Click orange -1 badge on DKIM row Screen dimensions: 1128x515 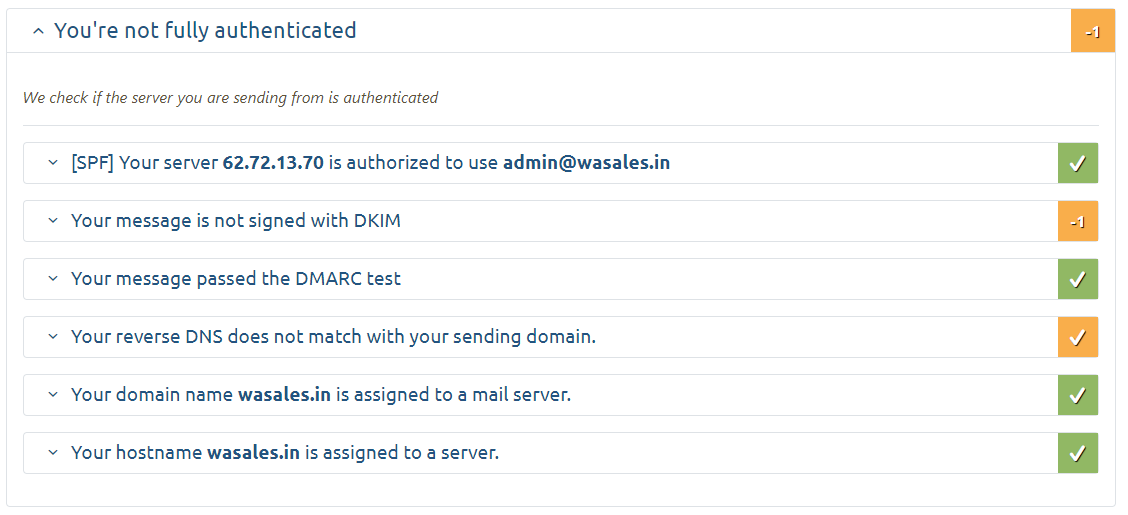pos(1077,221)
